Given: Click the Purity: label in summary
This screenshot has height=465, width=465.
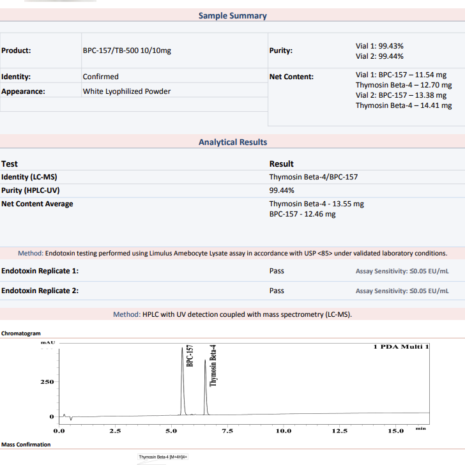Looking at the screenshot, I should pyautogui.click(x=281, y=51).
